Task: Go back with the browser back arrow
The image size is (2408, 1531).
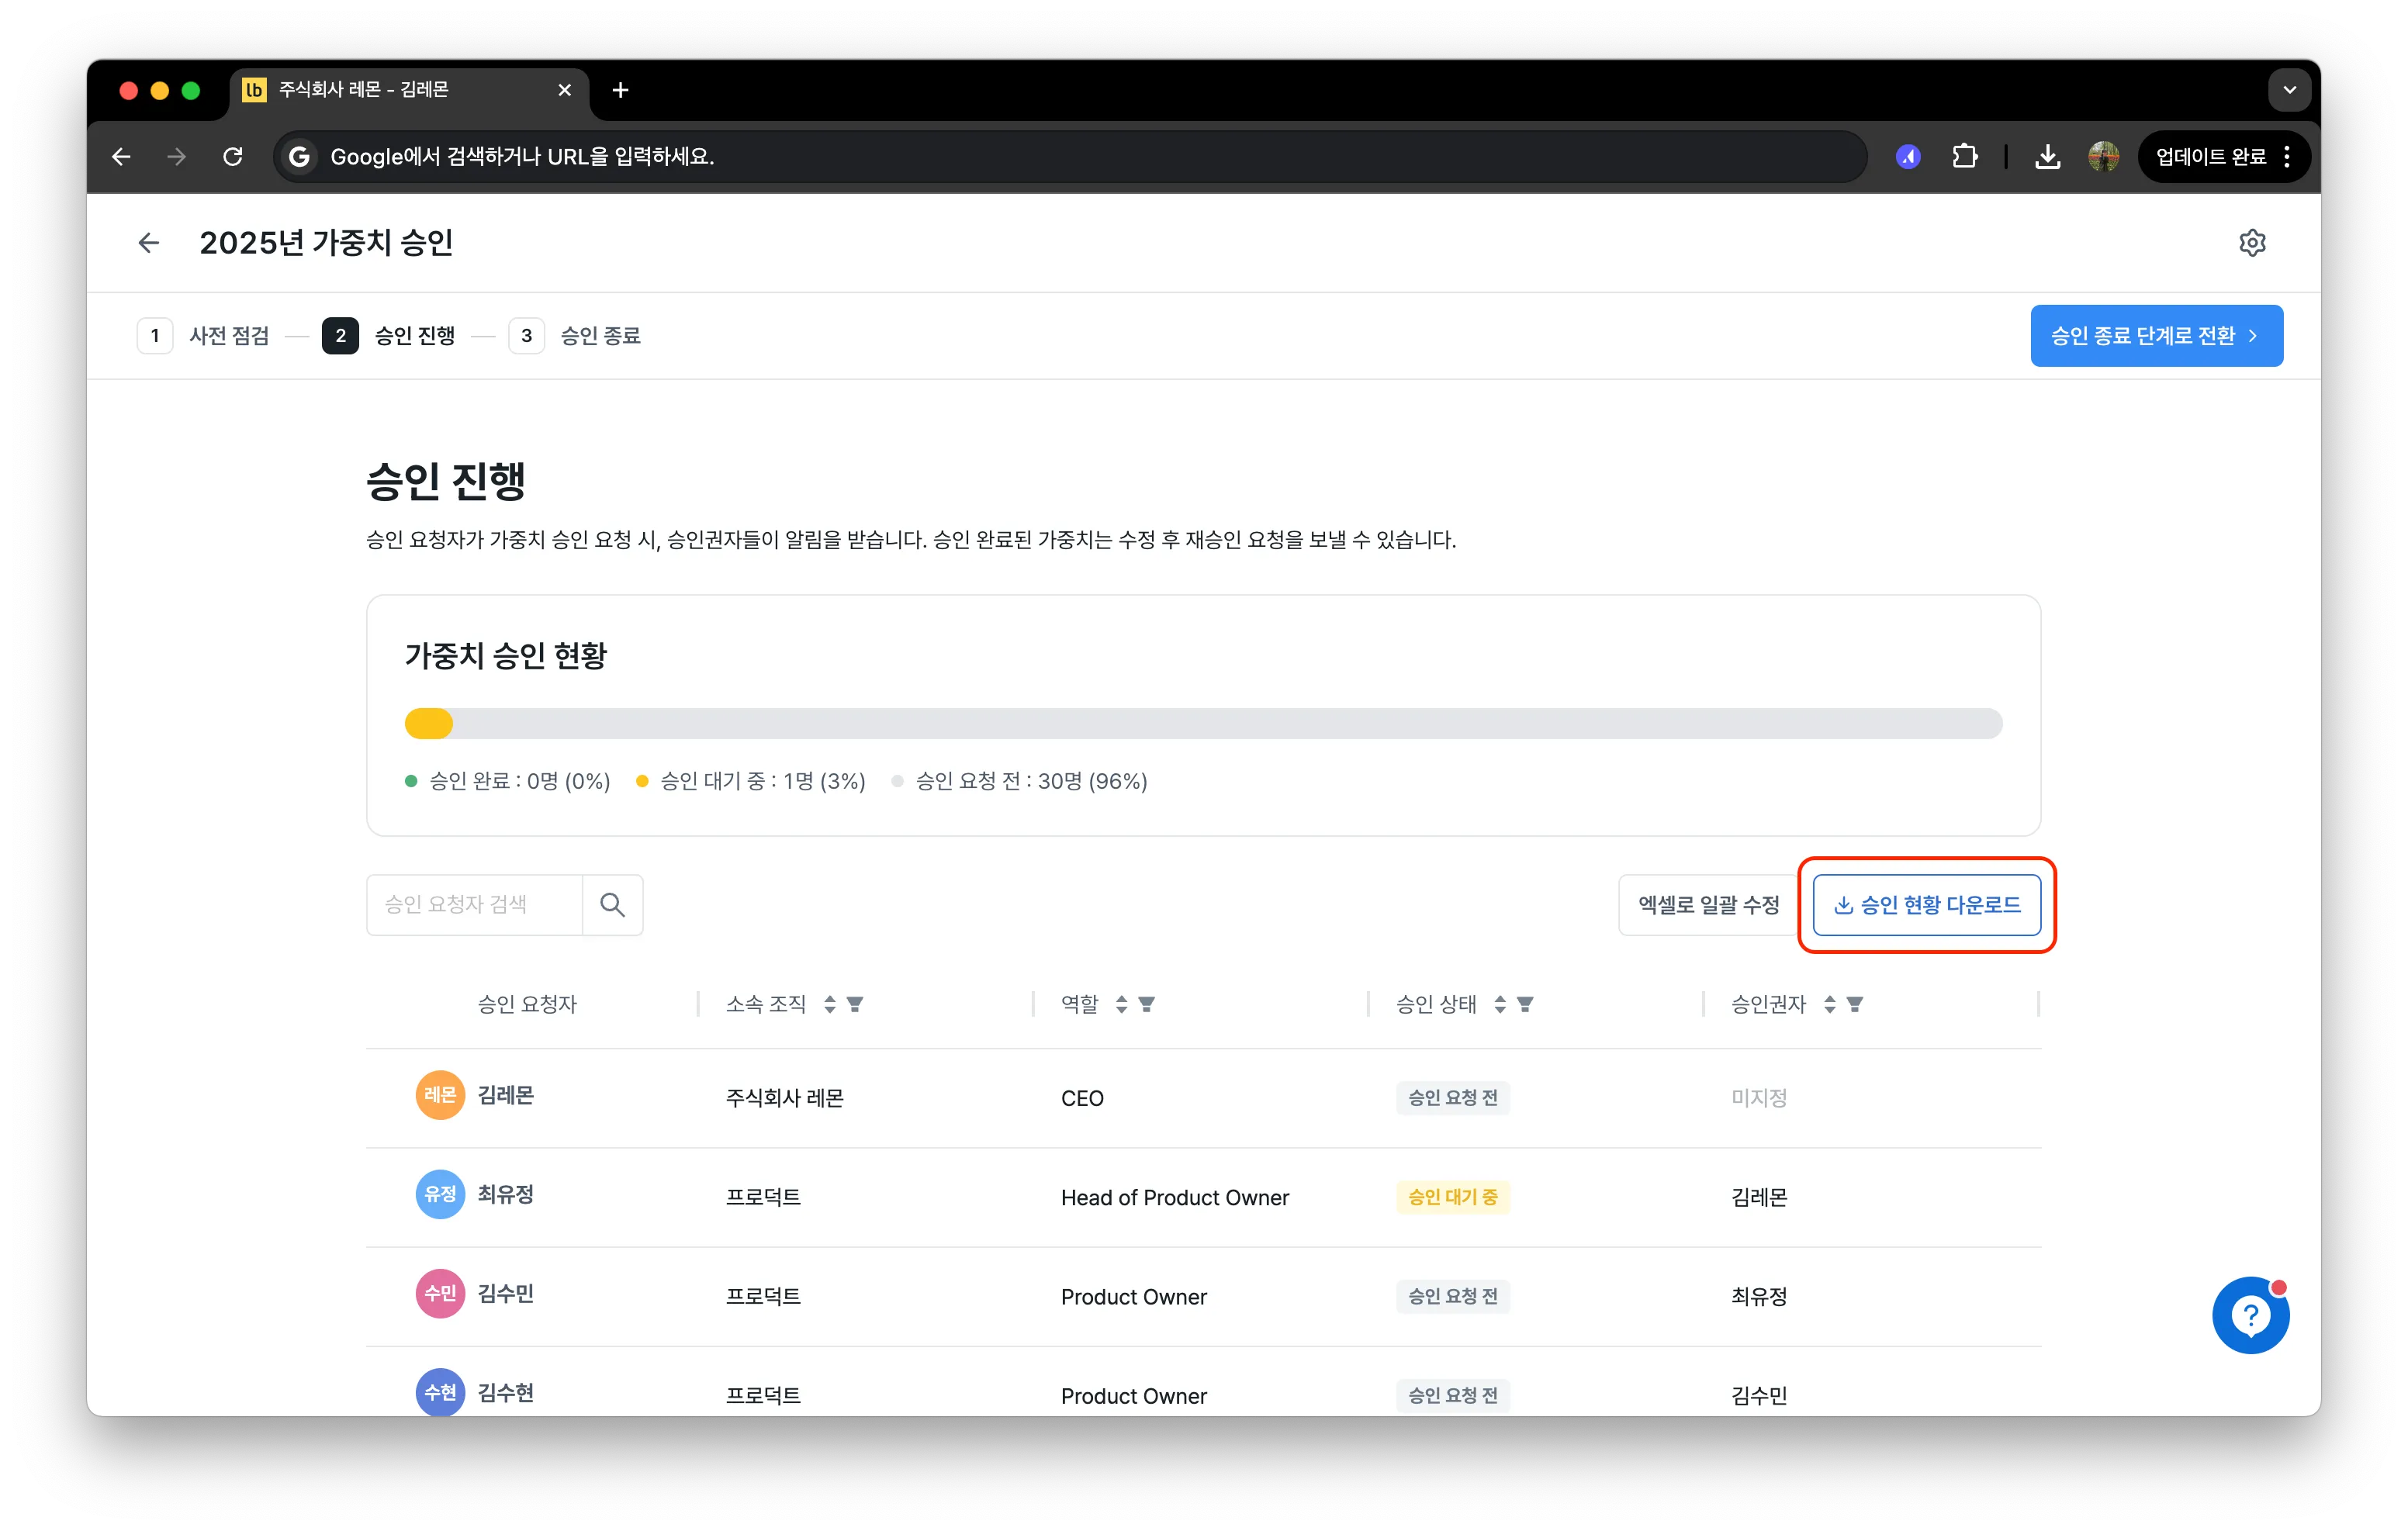Action: point(121,156)
